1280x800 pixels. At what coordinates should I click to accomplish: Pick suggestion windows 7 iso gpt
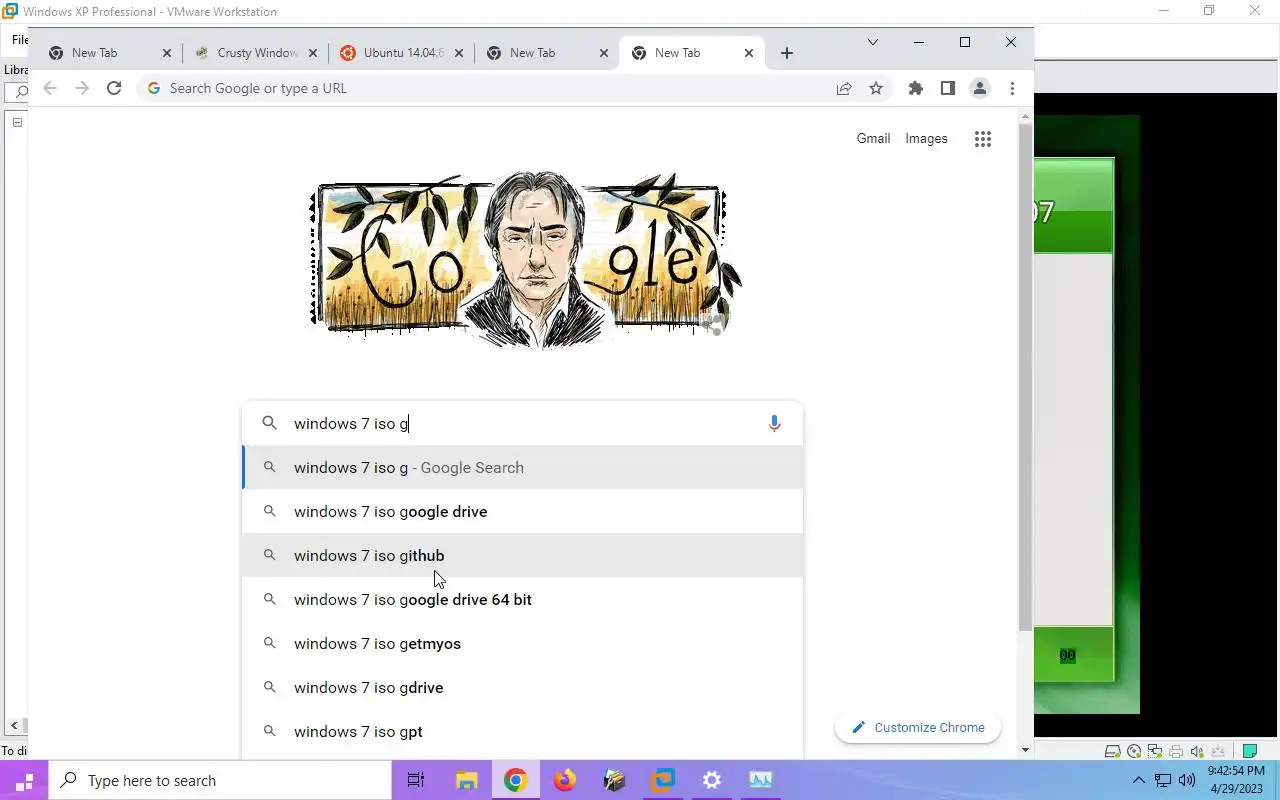click(x=522, y=732)
